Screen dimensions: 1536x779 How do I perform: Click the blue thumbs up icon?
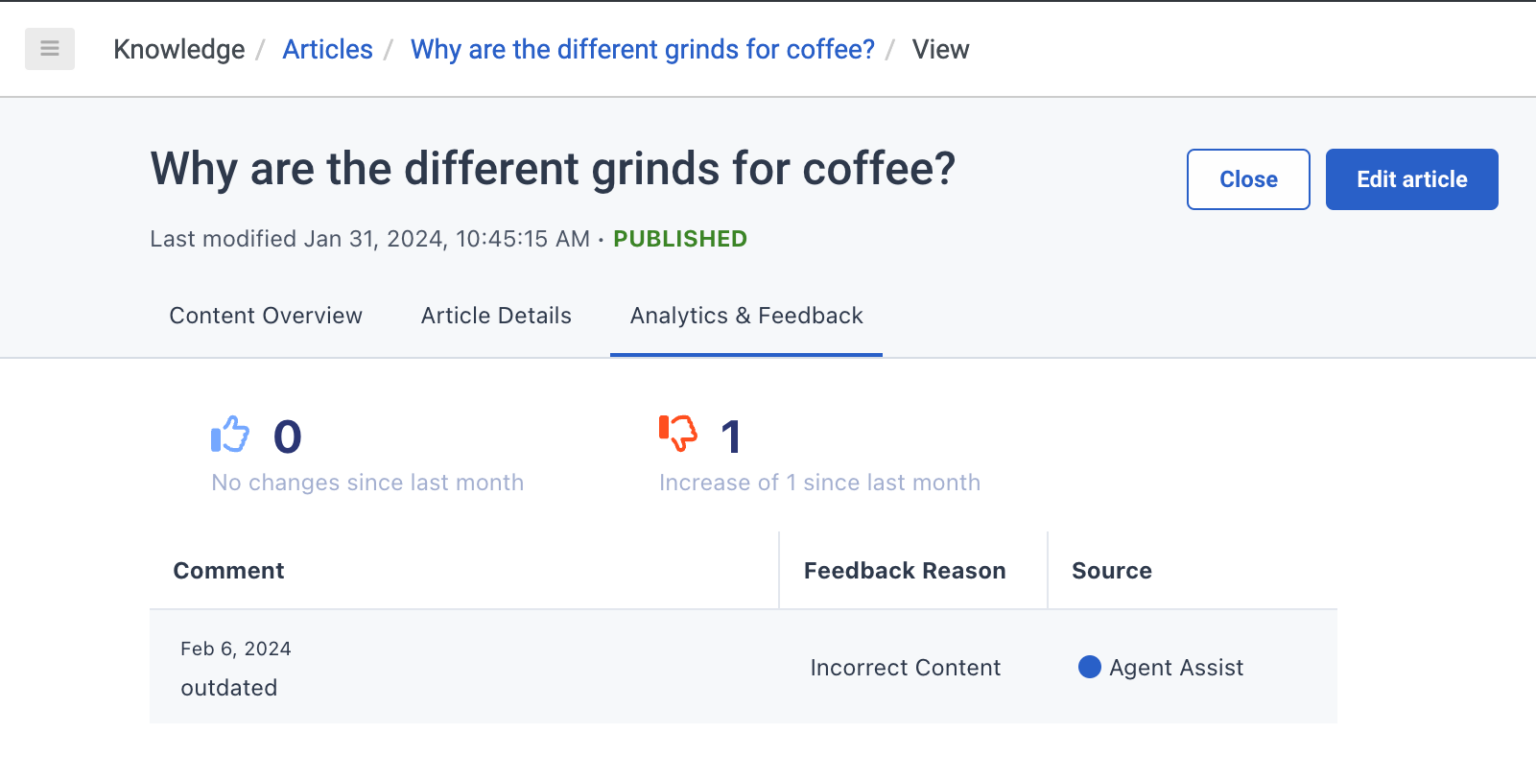point(230,435)
